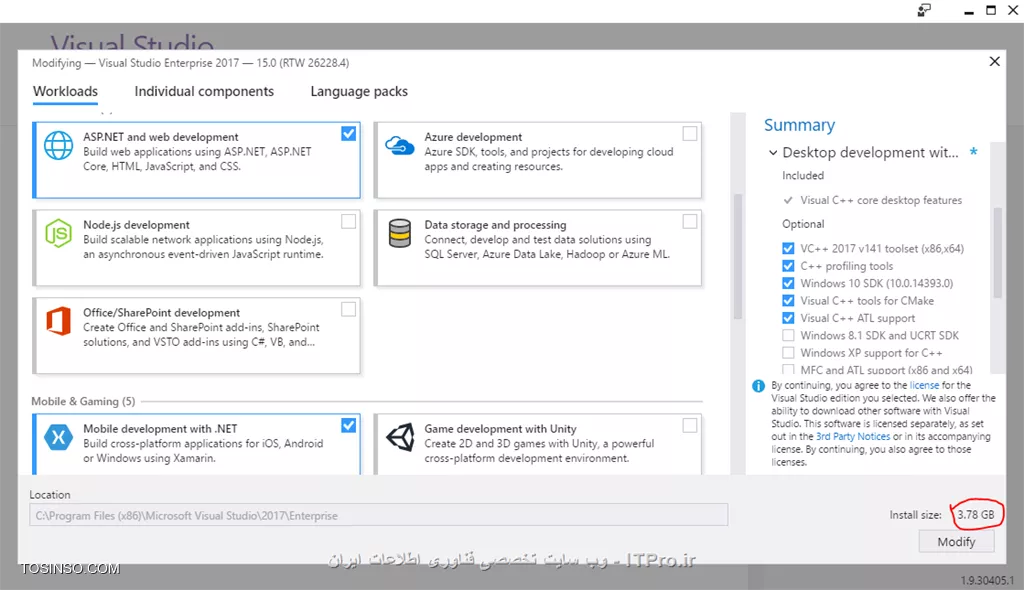Click the Optional label in Summary

click(x=803, y=223)
